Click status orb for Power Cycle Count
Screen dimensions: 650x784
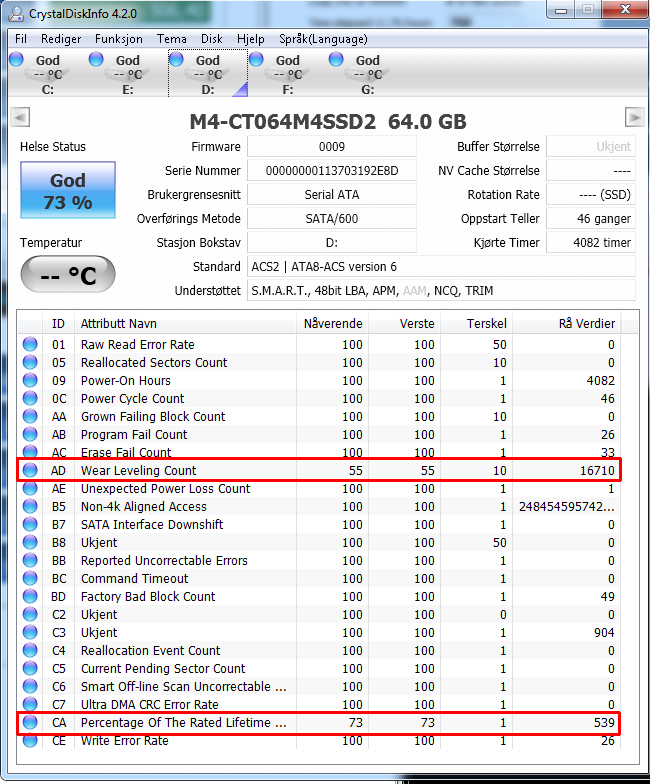(x=30, y=398)
